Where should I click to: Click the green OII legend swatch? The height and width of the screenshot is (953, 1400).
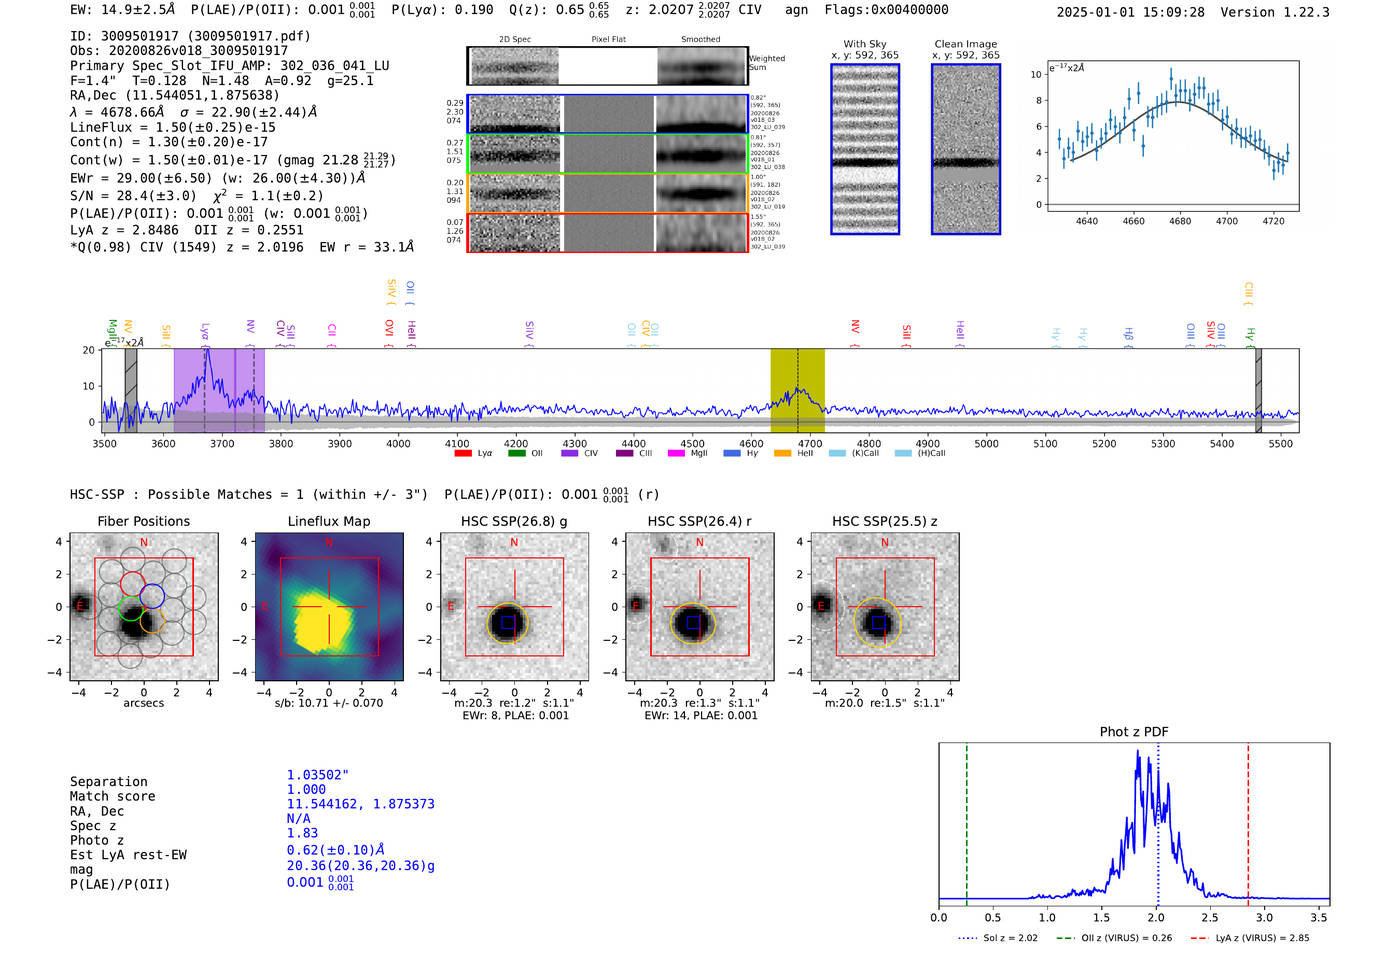pos(517,454)
